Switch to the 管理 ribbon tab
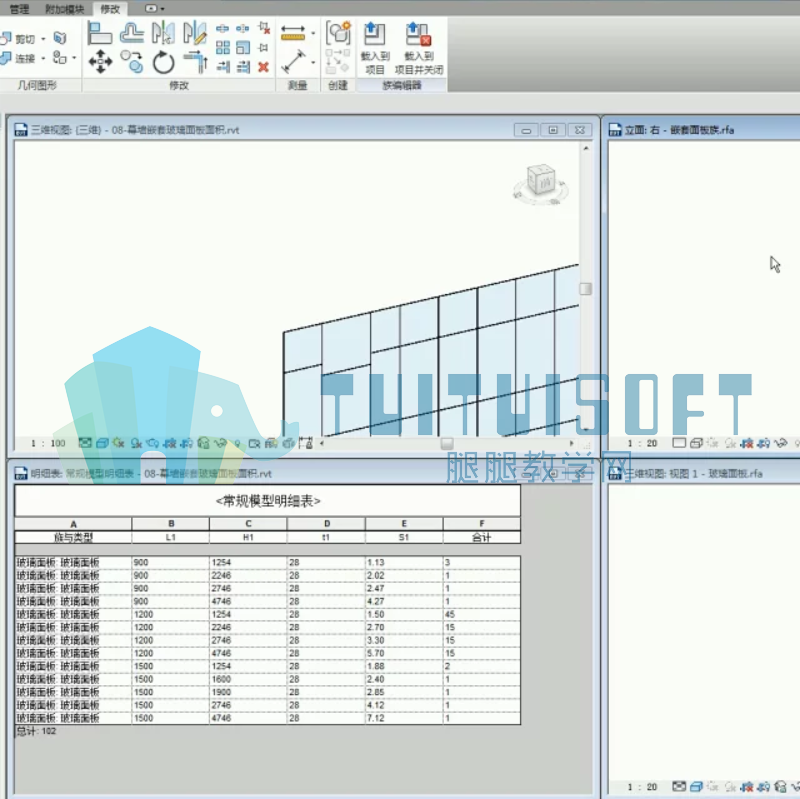The width and height of the screenshot is (800, 799). click(19, 9)
